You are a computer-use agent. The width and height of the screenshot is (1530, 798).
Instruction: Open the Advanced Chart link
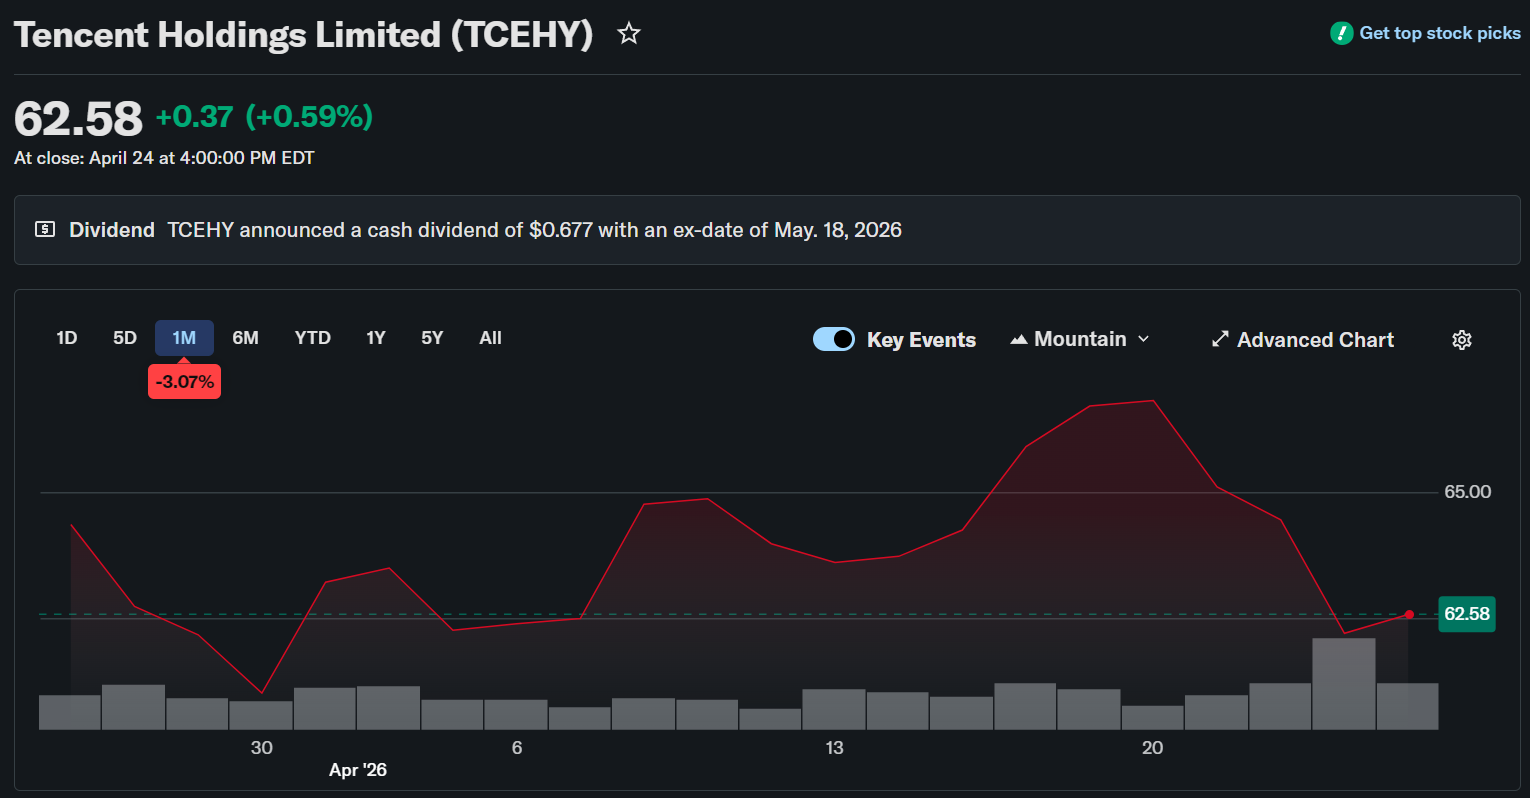click(x=1302, y=340)
